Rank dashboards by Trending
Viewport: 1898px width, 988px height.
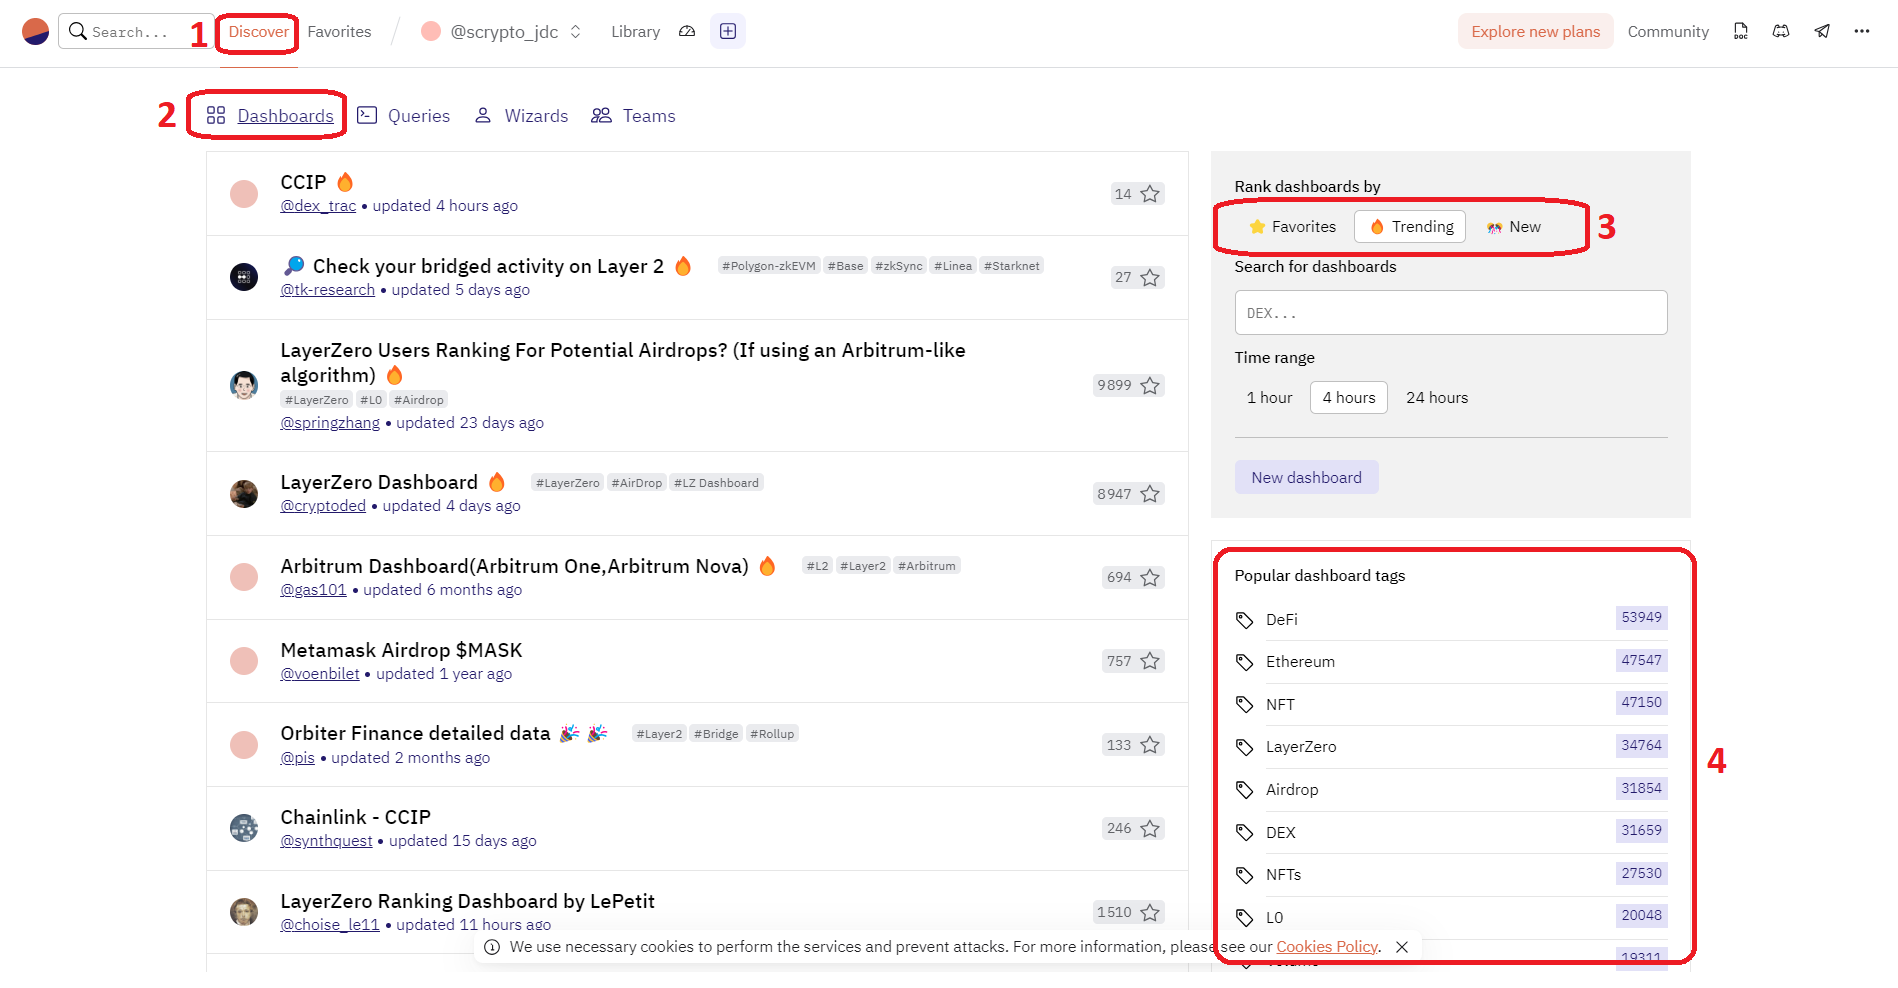tap(1410, 227)
